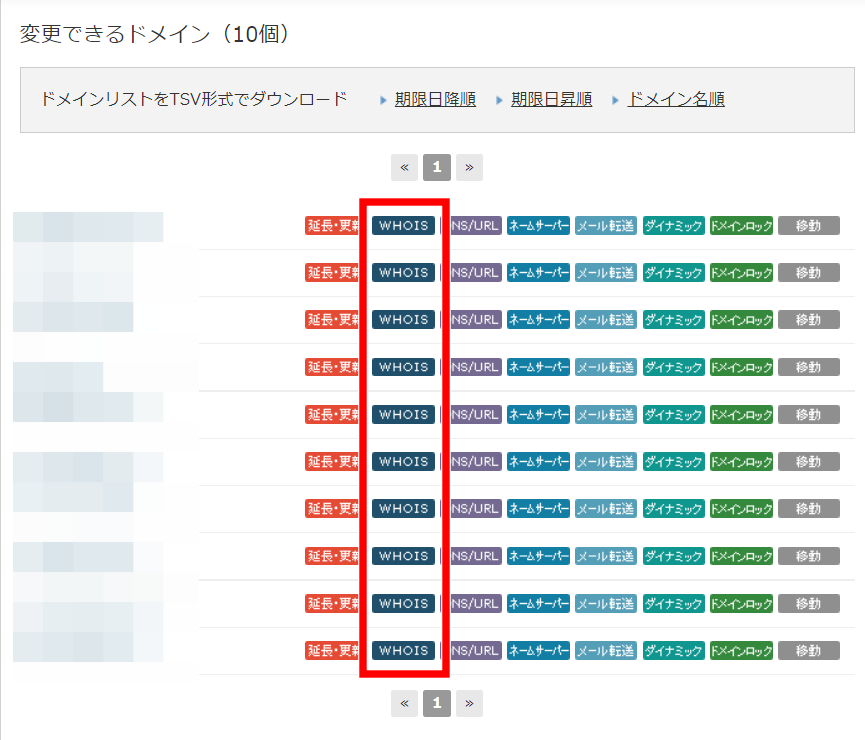
Task: Click メール転送 in the sixth domain row
Action: [x=606, y=461]
